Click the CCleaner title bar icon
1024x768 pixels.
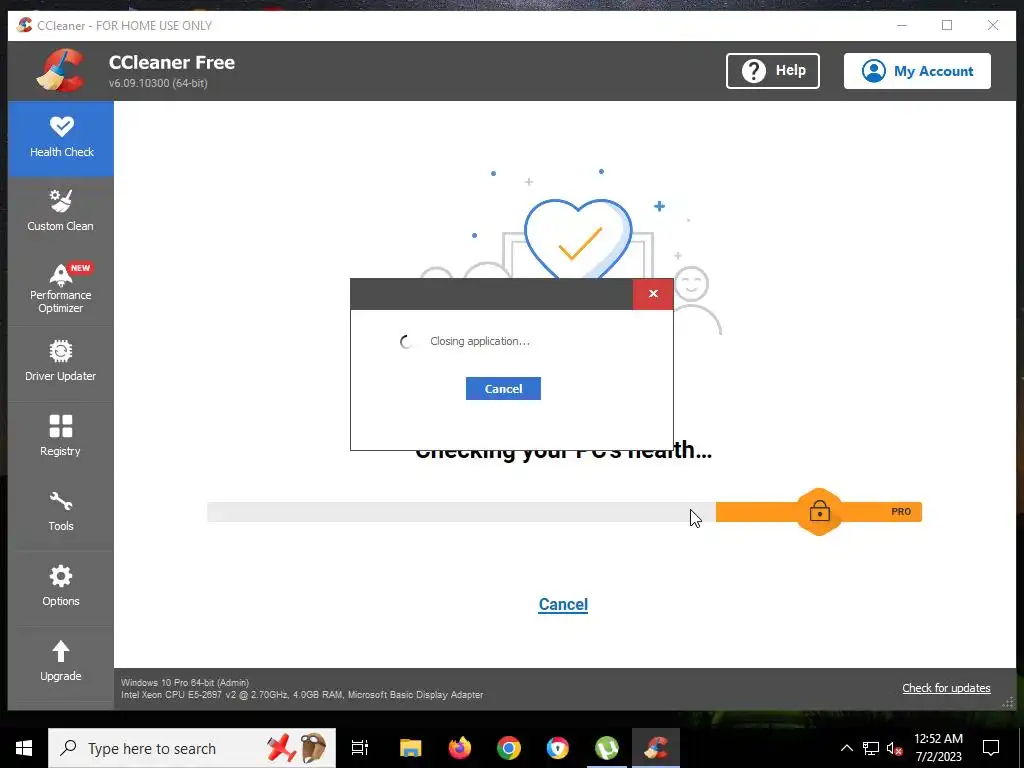click(24, 25)
